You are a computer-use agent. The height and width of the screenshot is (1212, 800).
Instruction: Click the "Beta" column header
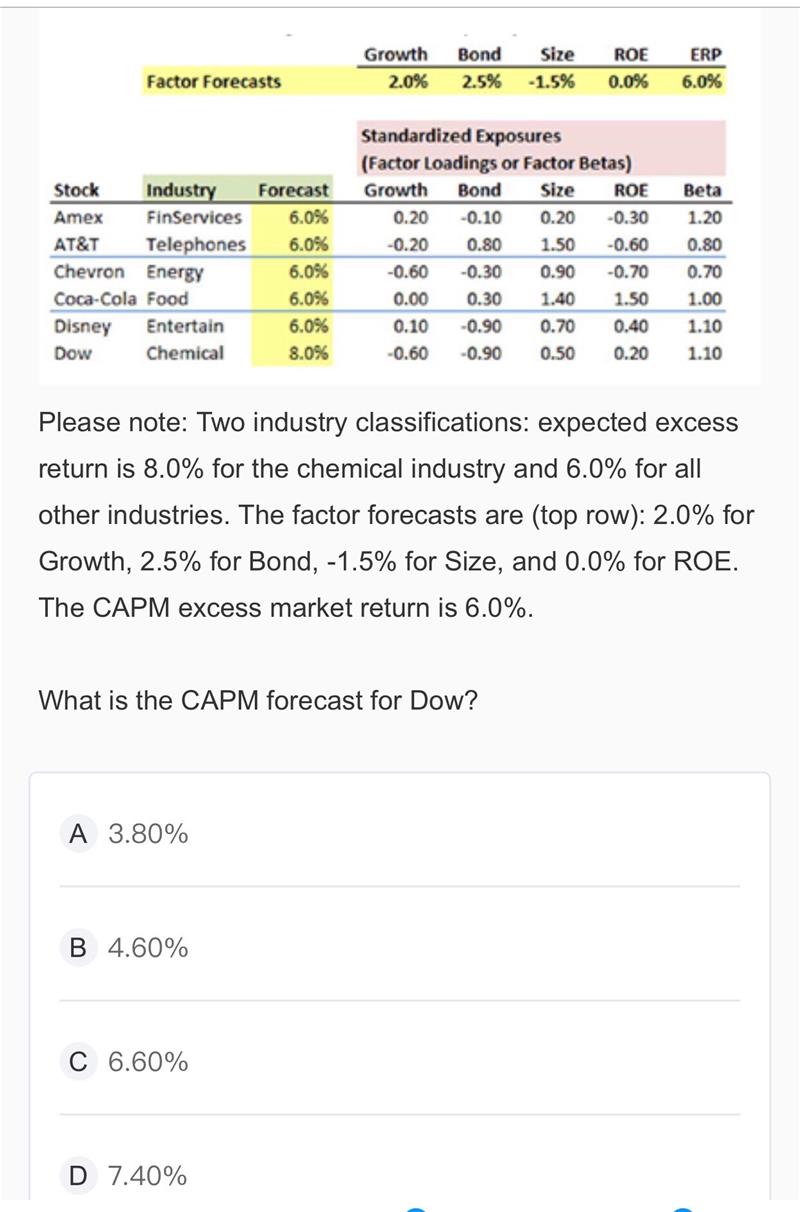tap(702, 190)
